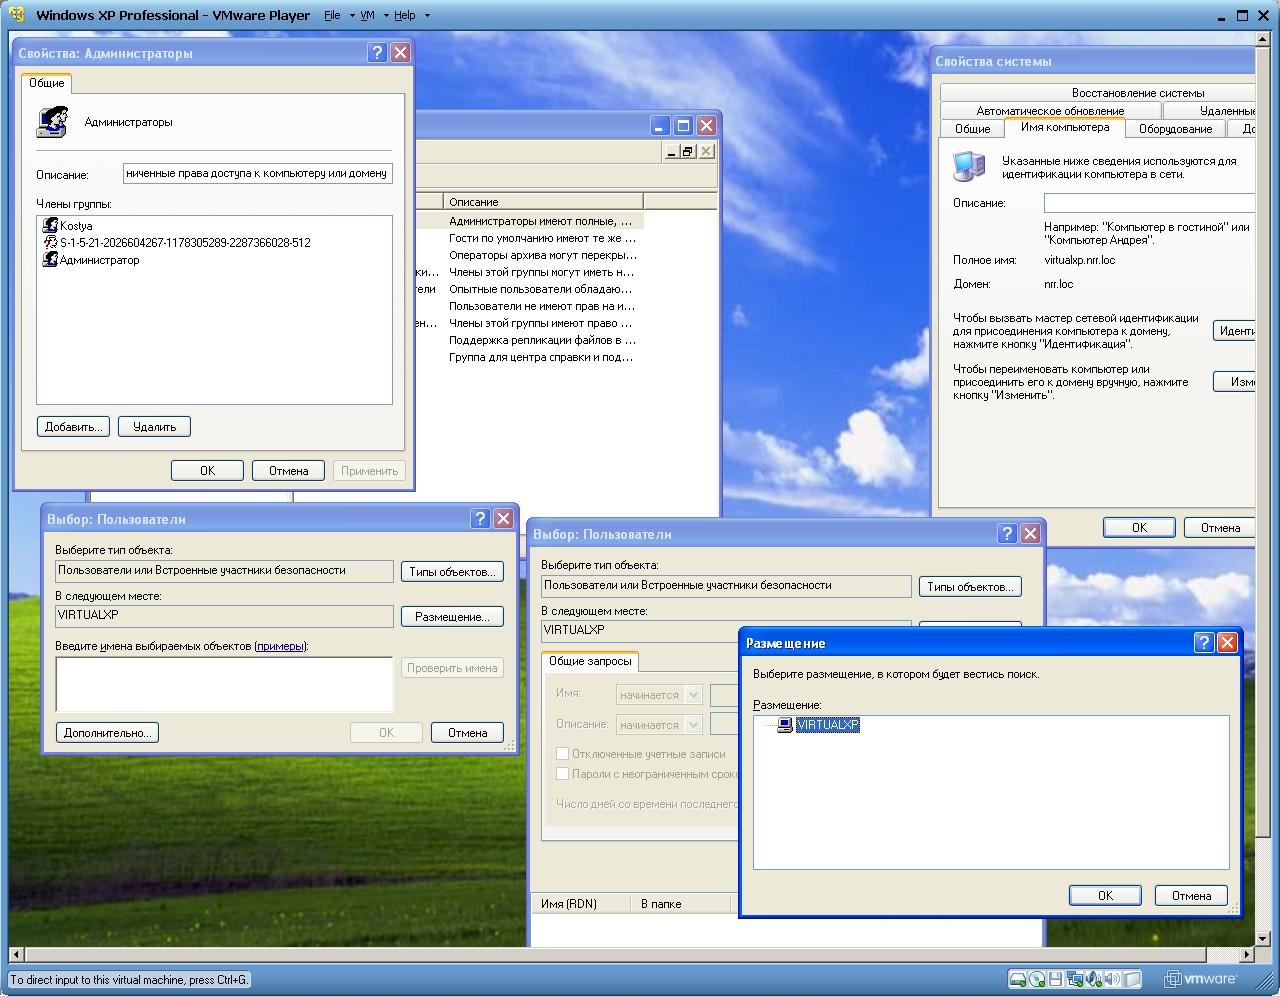
Task: Click the help question mark in Размещение dialog
Action: (x=1204, y=642)
